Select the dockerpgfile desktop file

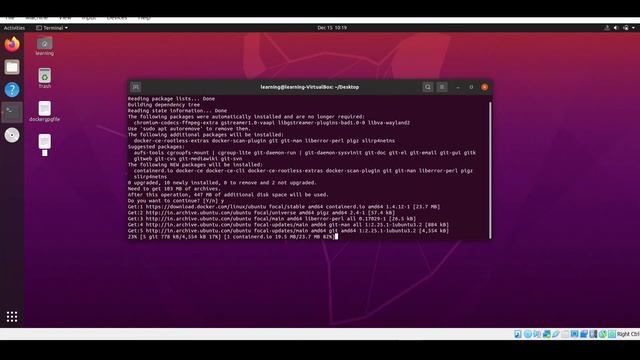click(x=44, y=111)
